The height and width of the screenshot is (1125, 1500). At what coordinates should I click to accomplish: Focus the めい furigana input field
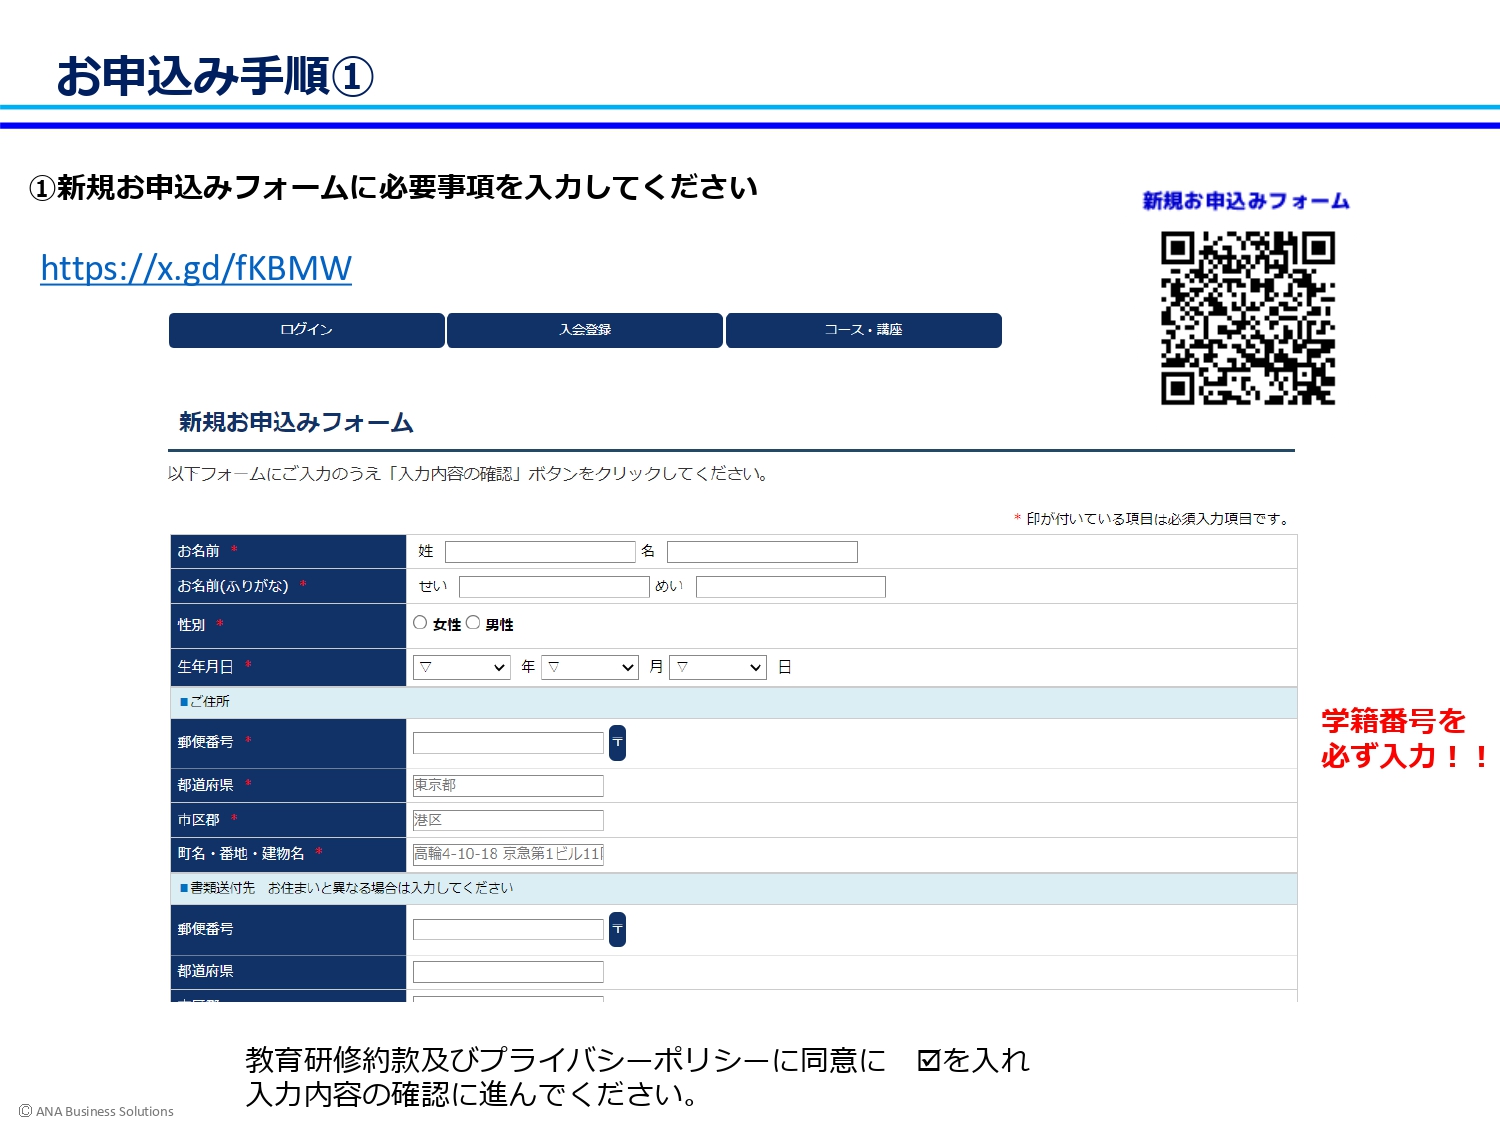click(790, 587)
